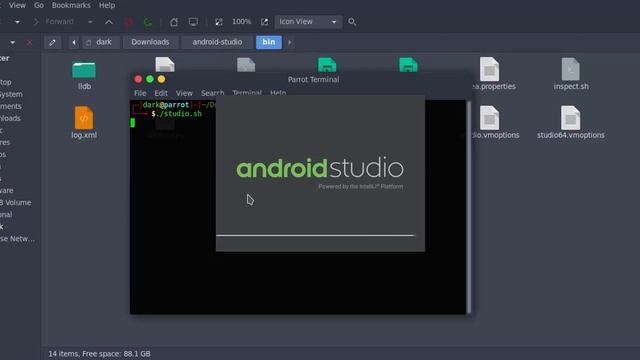Screen dimensions: 640x360
Task: Click the zoom in icon after 100%
Action: click(x=264, y=22)
